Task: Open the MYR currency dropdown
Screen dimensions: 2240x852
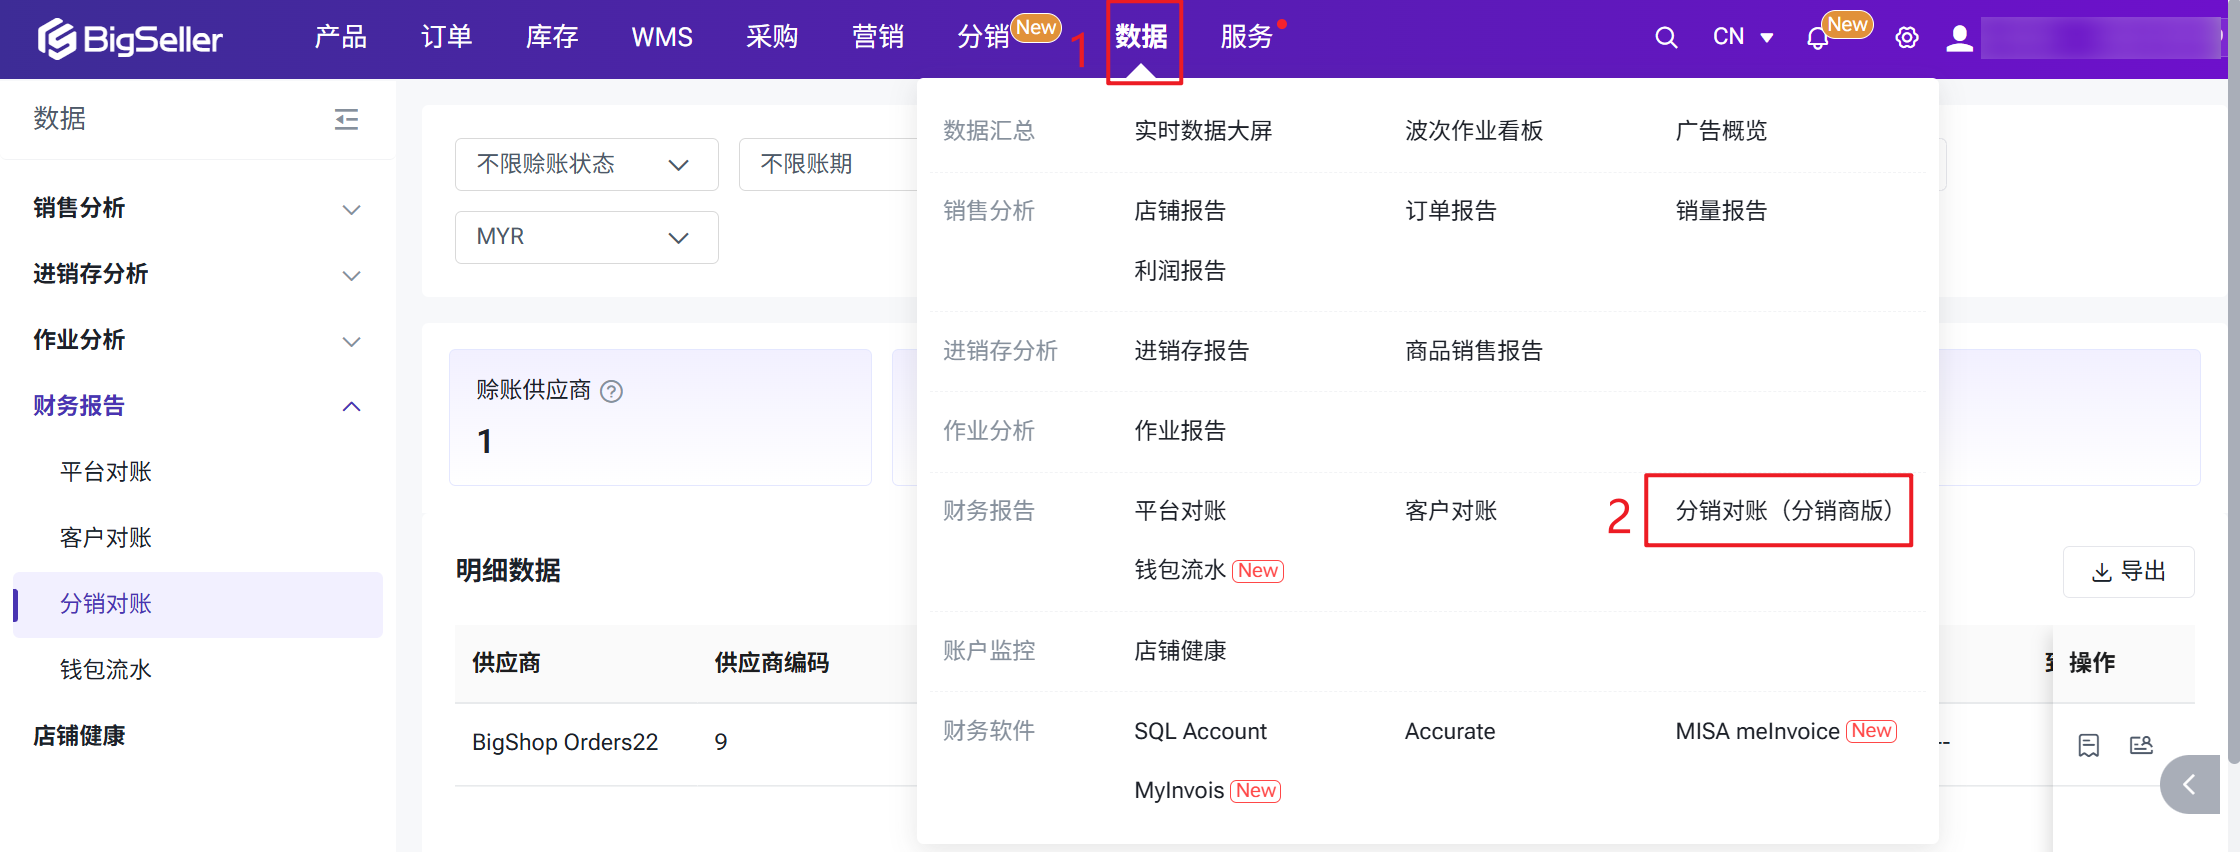Action: pyautogui.click(x=586, y=237)
